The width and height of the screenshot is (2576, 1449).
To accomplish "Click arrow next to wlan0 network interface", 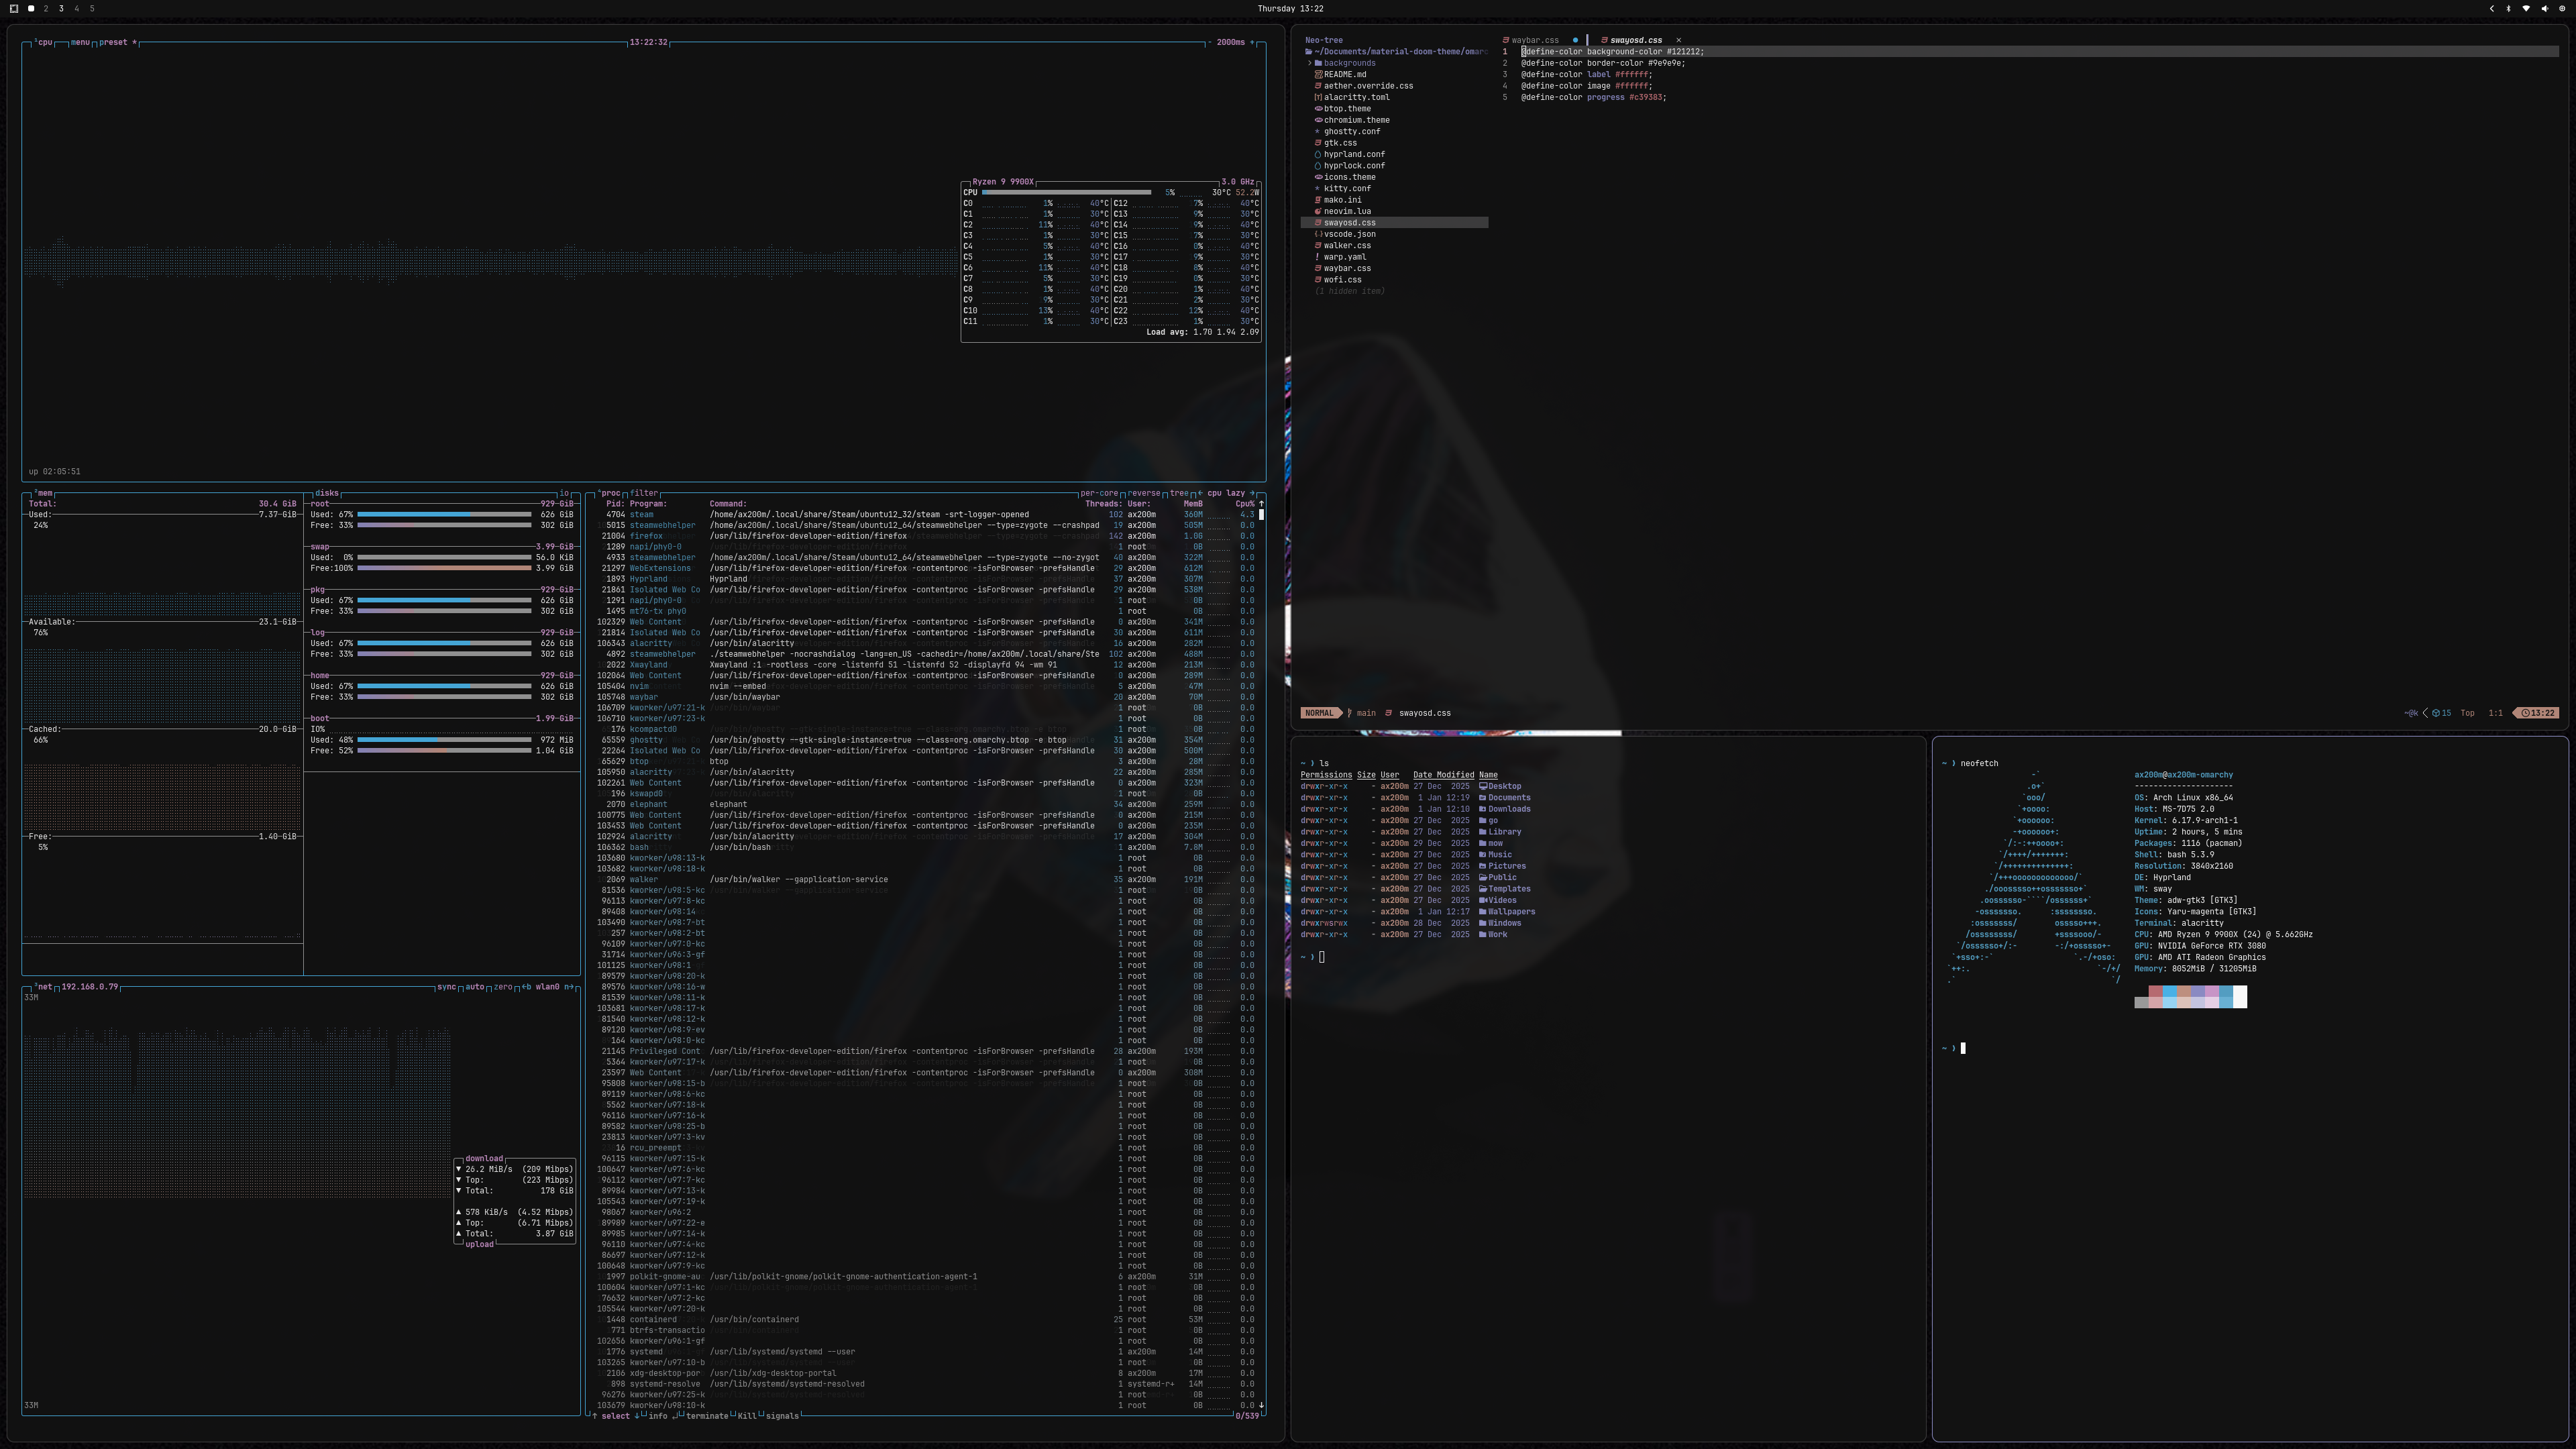I will (571, 987).
